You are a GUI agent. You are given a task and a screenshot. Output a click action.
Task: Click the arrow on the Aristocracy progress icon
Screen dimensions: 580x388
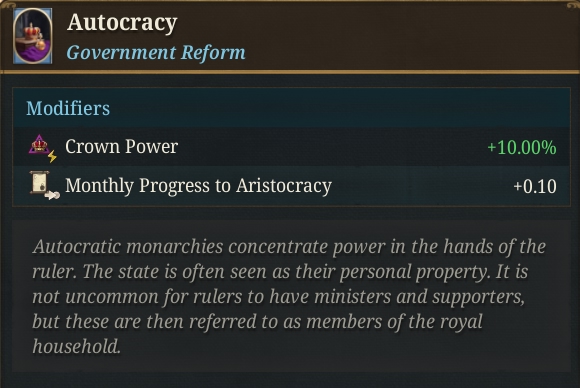[52, 195]
